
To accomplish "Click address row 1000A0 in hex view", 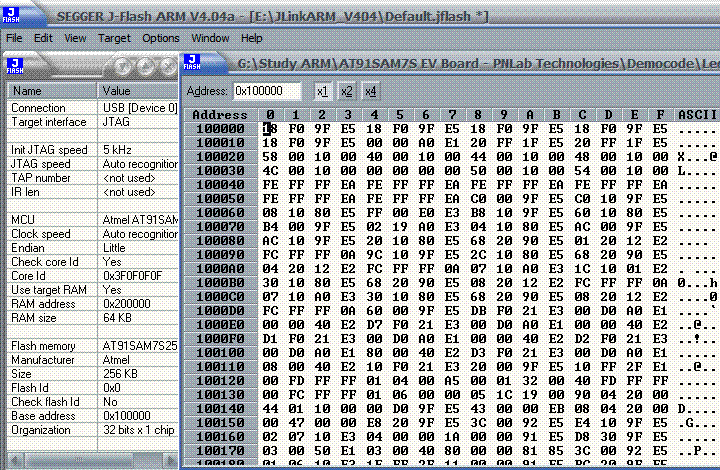I will coord(220,269).
